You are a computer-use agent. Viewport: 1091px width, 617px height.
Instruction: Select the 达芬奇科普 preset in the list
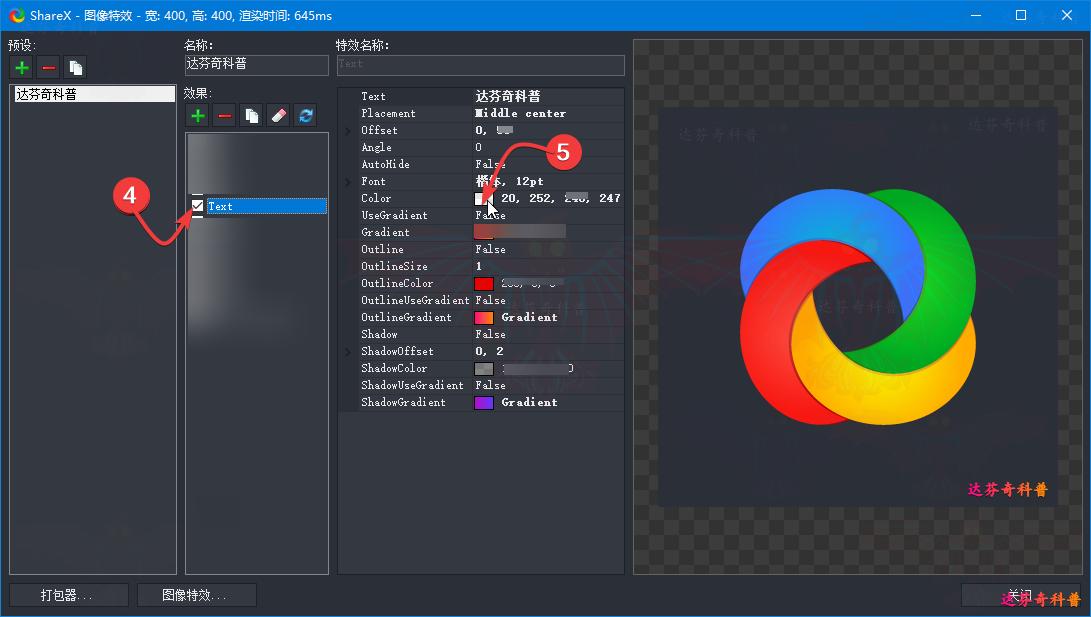[93, 94]
